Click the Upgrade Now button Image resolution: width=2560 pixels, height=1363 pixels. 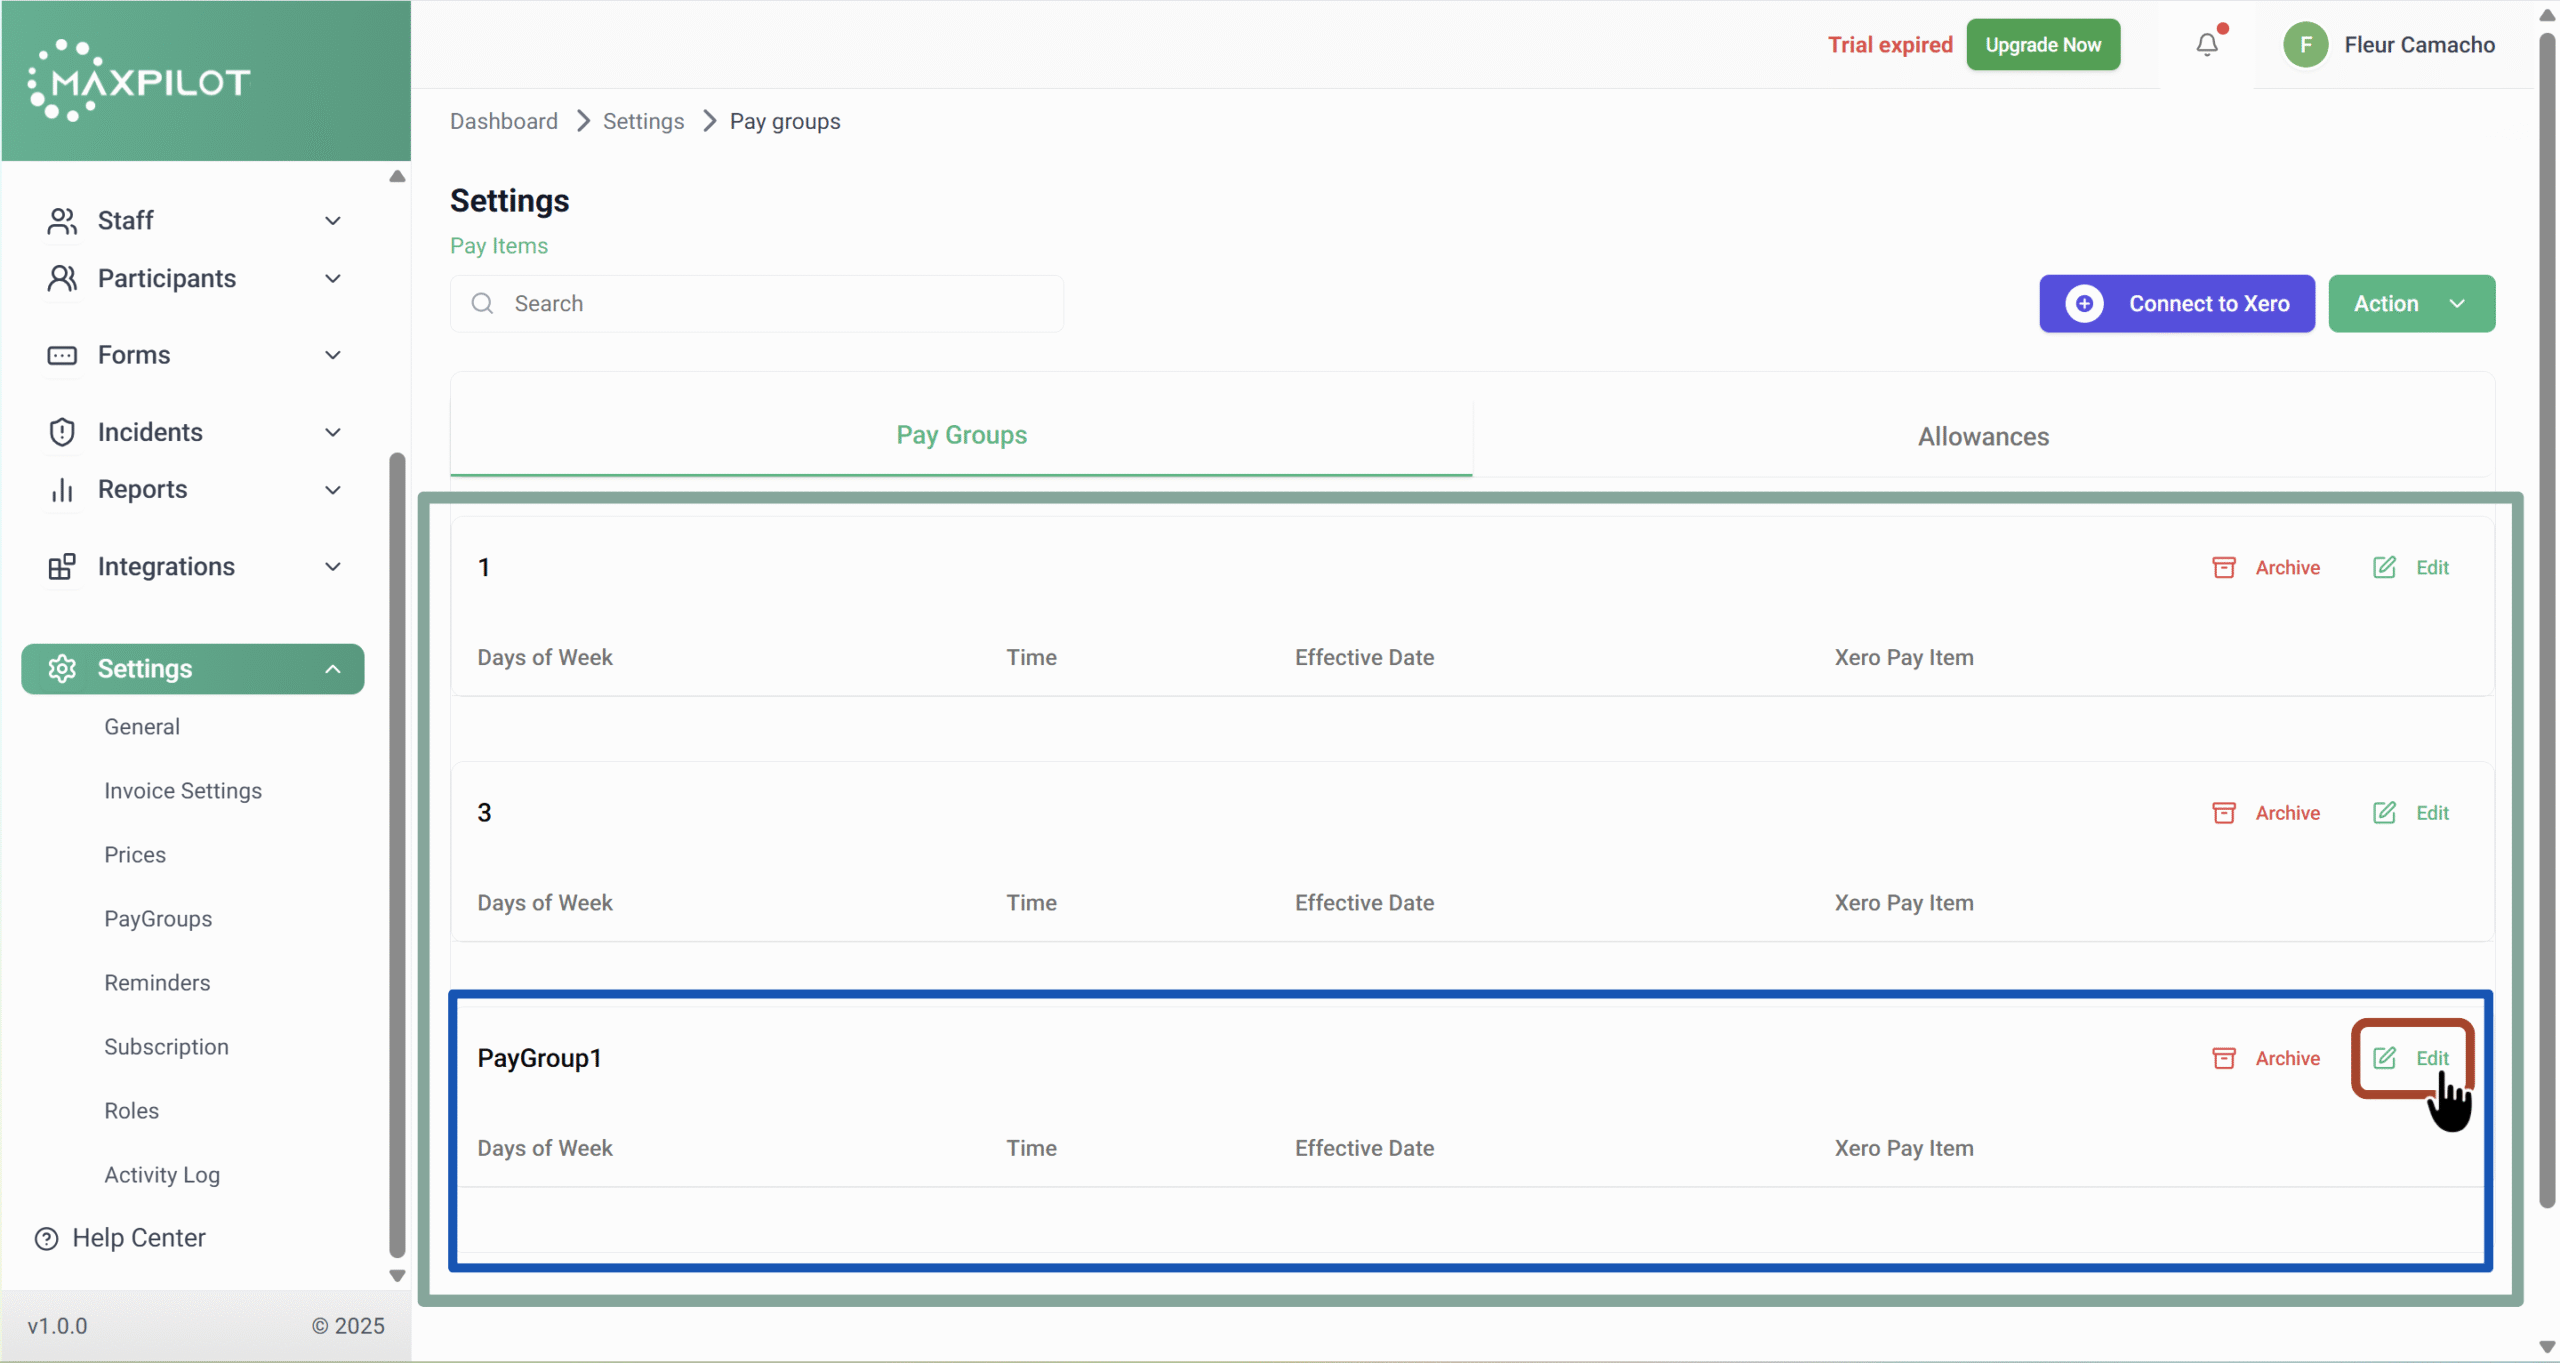(2043, 45)
